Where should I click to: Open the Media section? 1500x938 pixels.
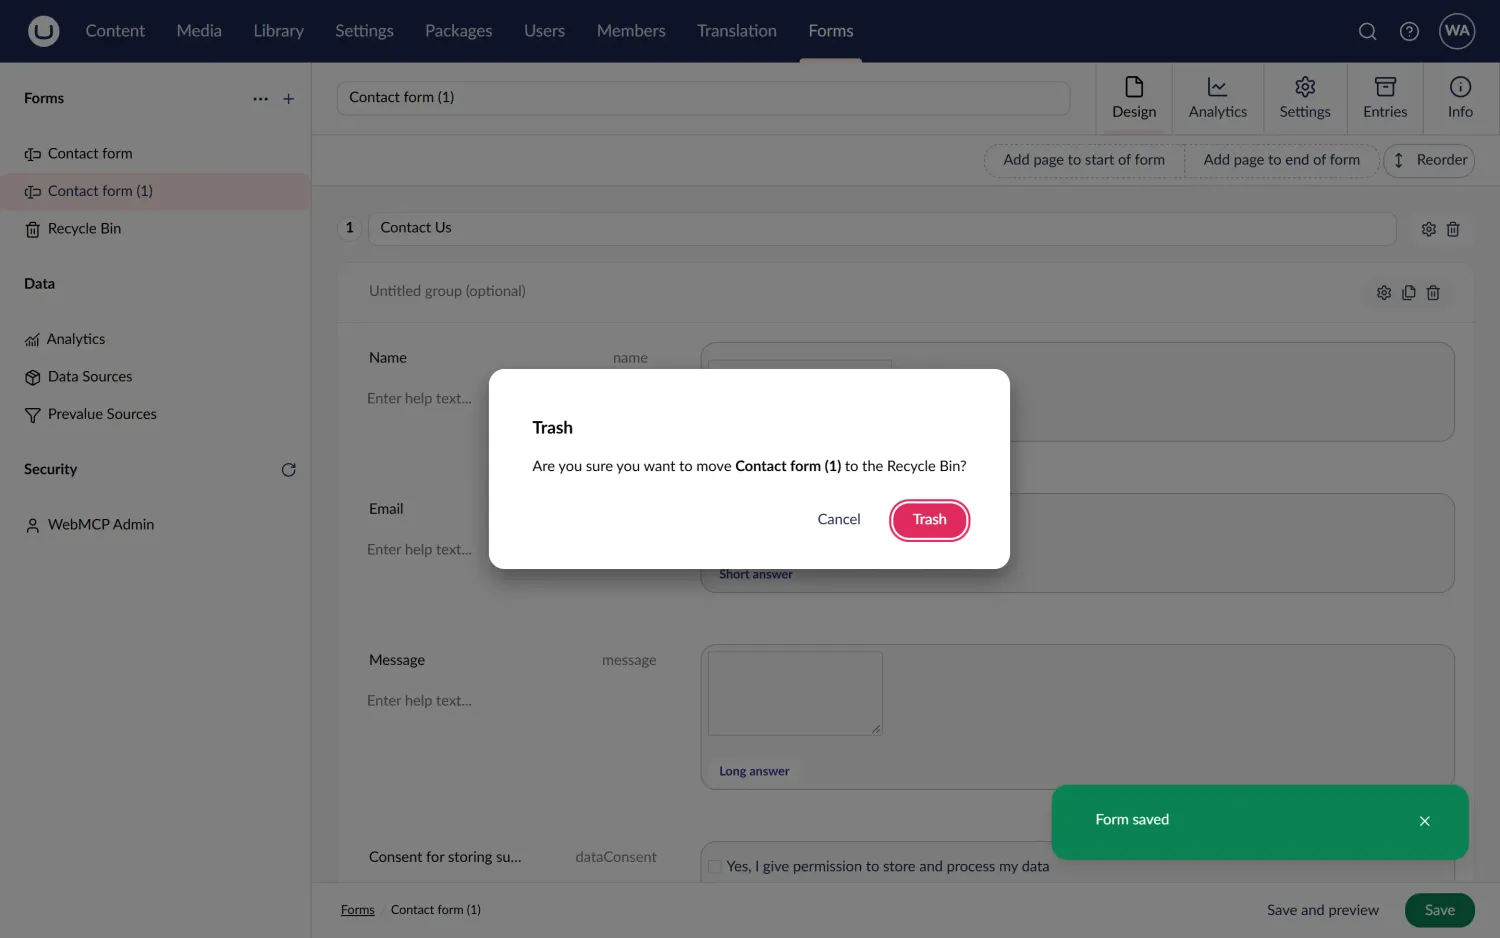click(199, 31)
